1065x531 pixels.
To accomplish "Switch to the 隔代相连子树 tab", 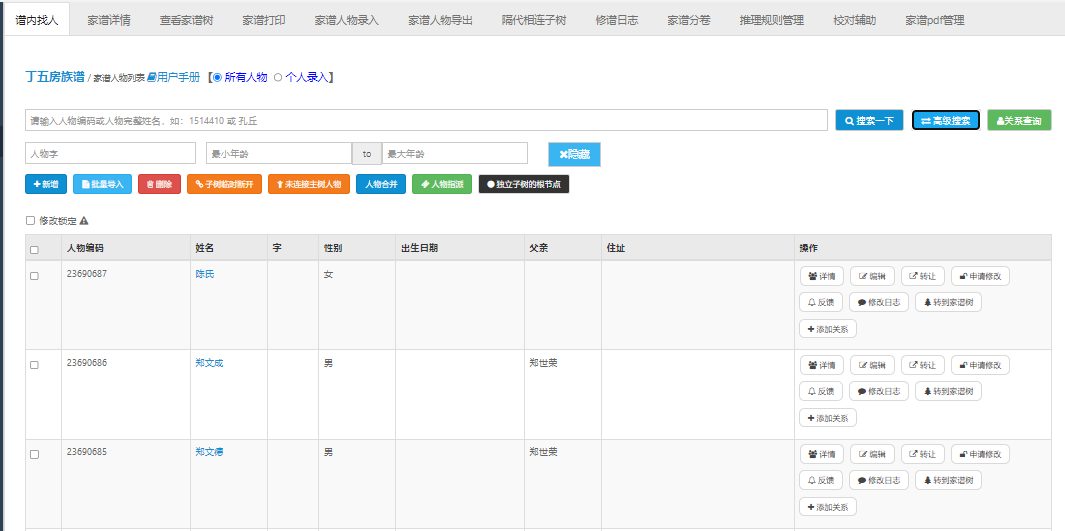I will pyautogui.click(x=535, y=20).
